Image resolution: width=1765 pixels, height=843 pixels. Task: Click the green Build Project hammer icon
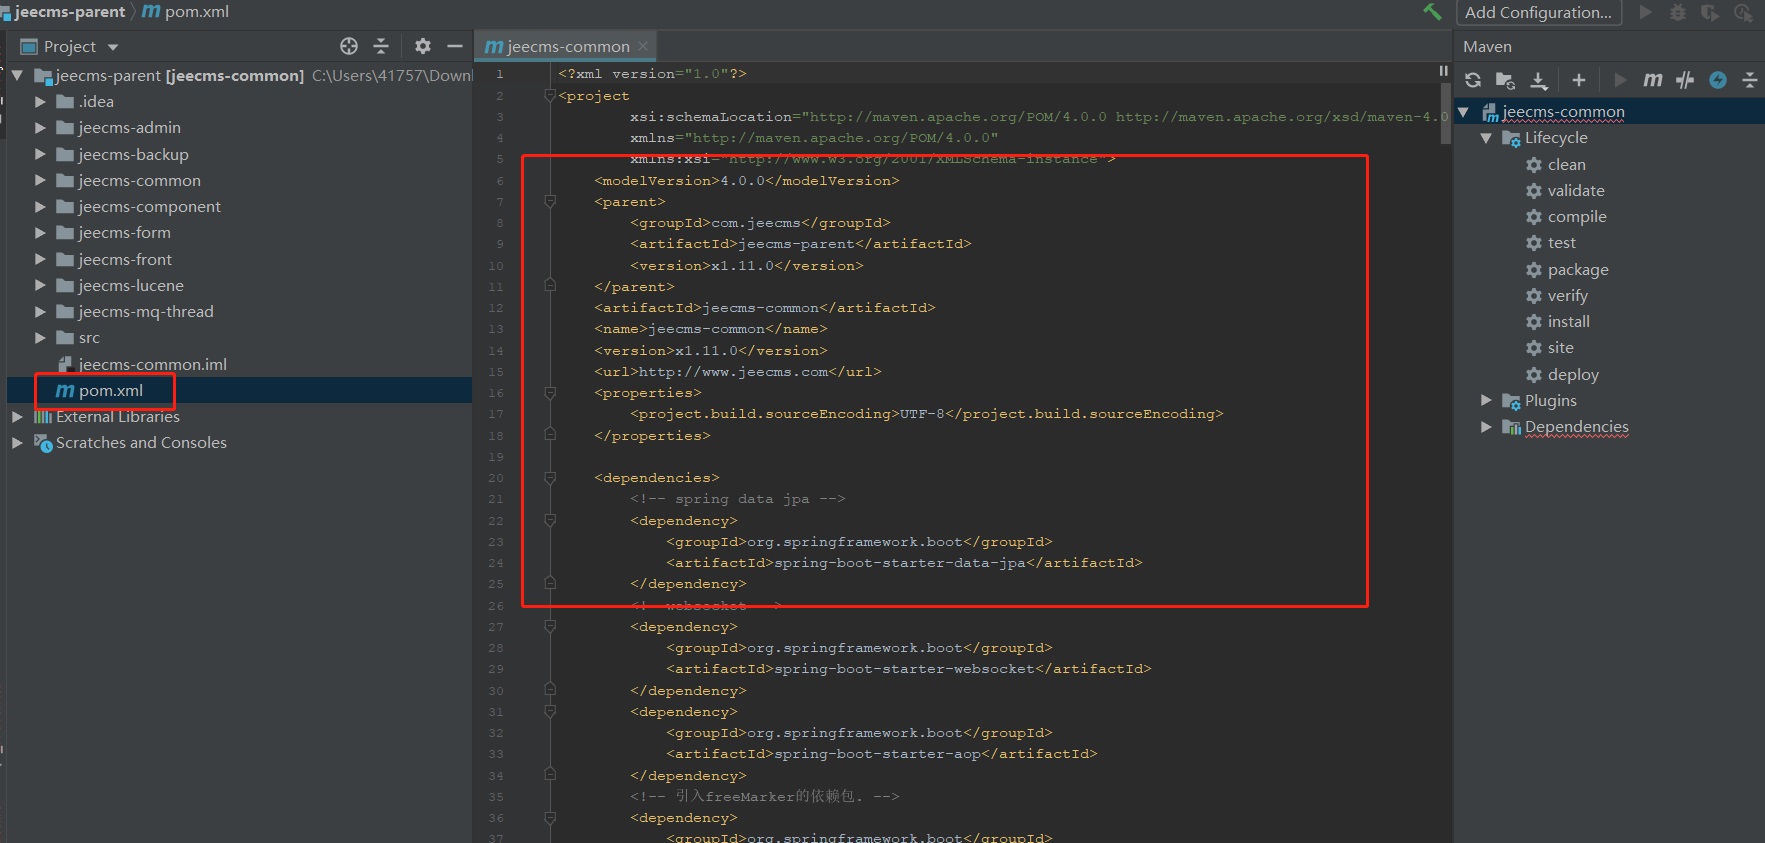pos(1432,12)
